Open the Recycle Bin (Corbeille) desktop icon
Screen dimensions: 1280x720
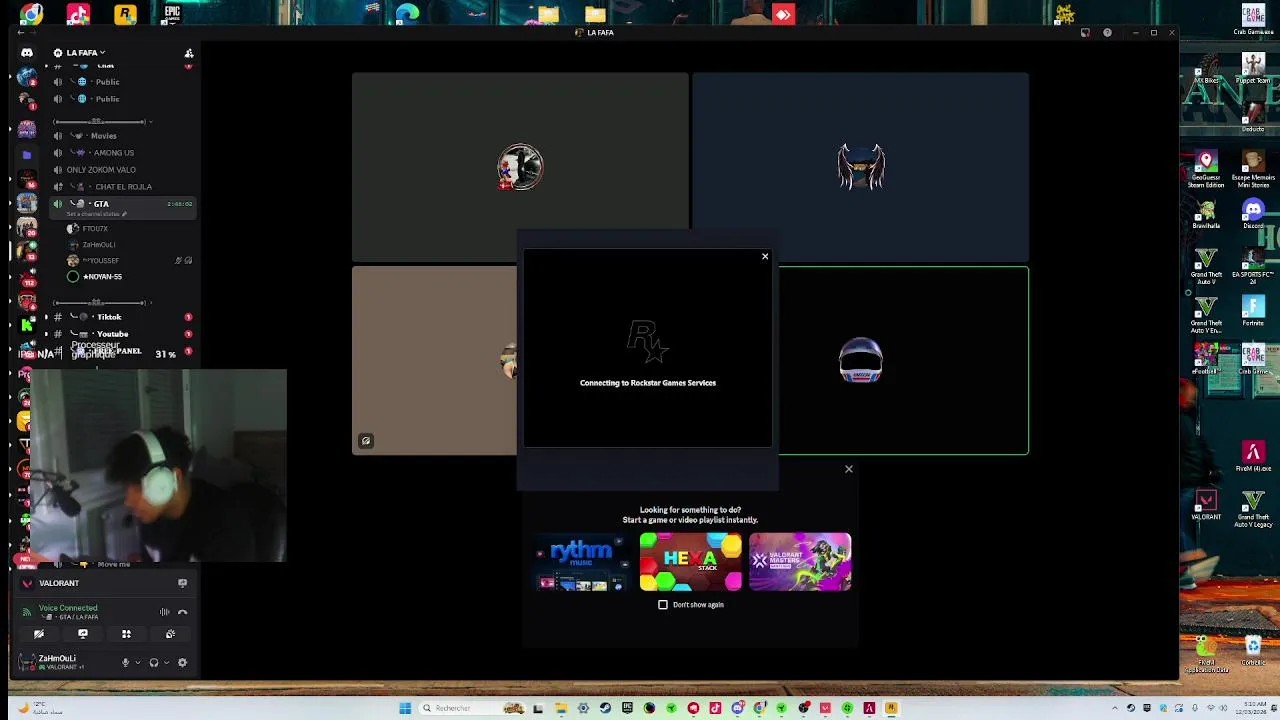1253,651
